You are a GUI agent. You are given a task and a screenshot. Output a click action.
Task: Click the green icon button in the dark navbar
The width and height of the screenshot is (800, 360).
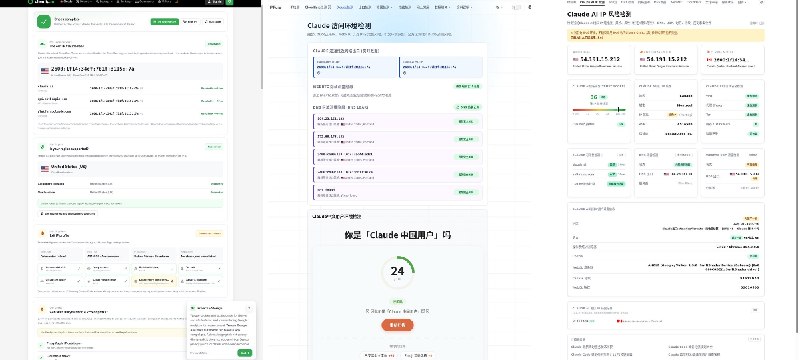(230, 2)
